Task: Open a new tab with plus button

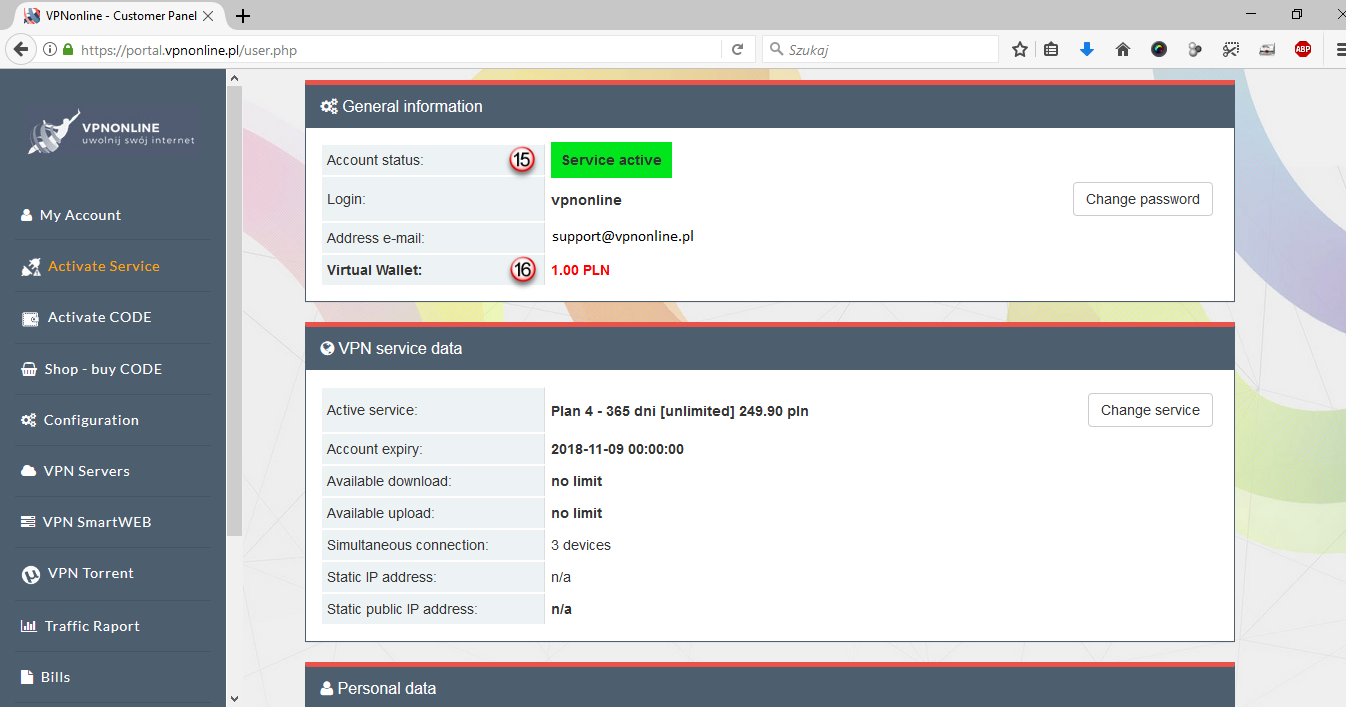Action: 243,16
